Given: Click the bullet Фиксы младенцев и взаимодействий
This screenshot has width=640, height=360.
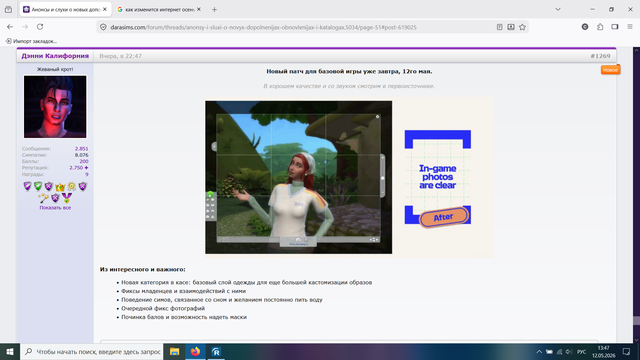Looking at the screenshot, I should click(183, 291).
